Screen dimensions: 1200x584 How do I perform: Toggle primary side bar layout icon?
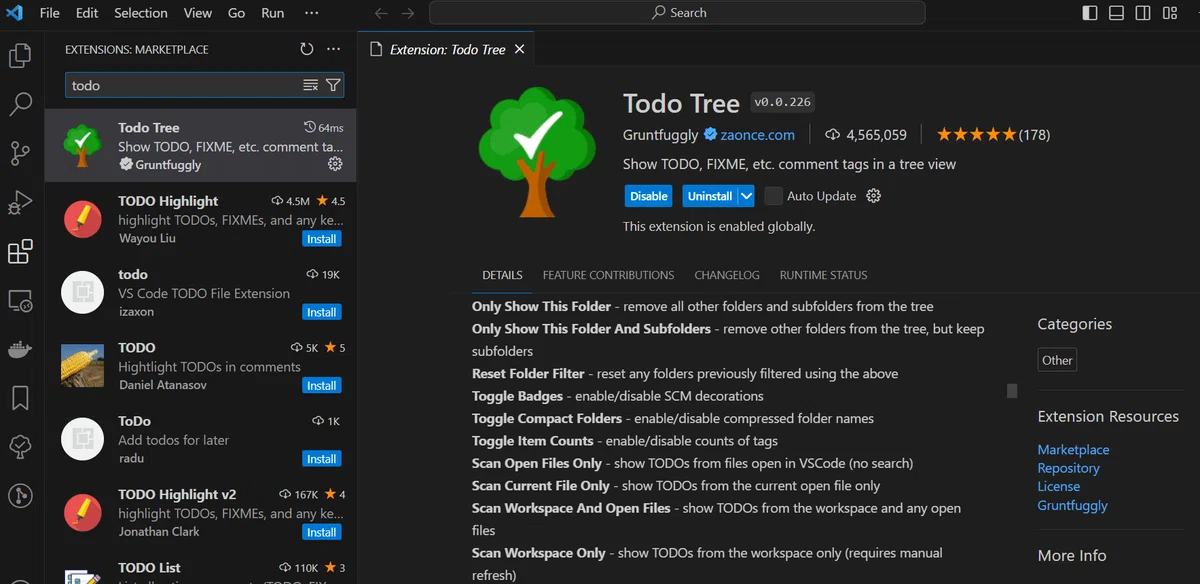coord(1090,13)
